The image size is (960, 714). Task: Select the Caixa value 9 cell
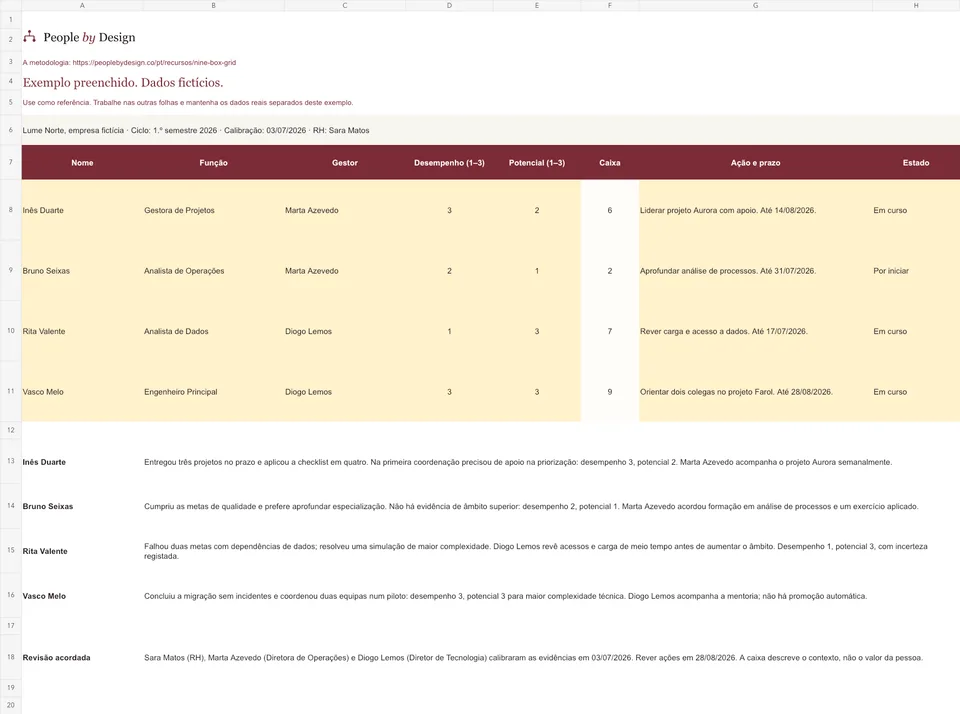[x=610, y=392]
